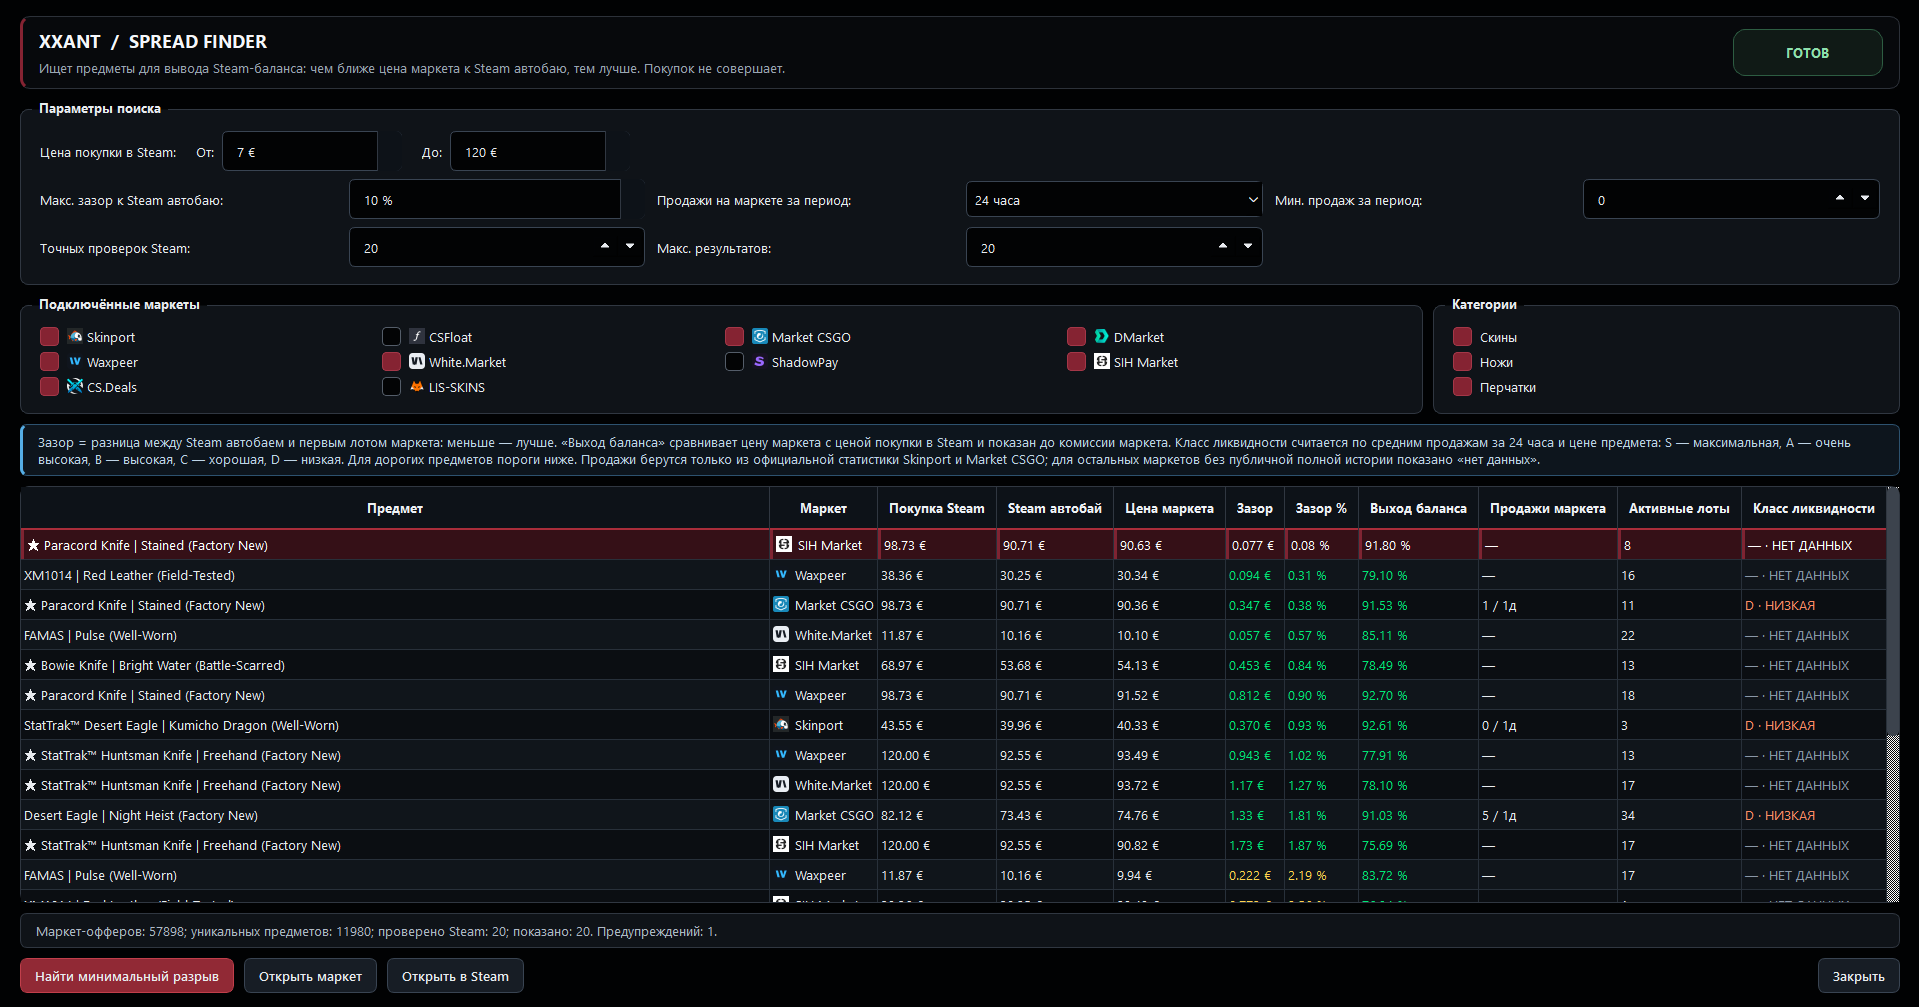The image size is (1919, 1007).
Task: Click Найти минимальный разрыв button
Action: point(127,976)
